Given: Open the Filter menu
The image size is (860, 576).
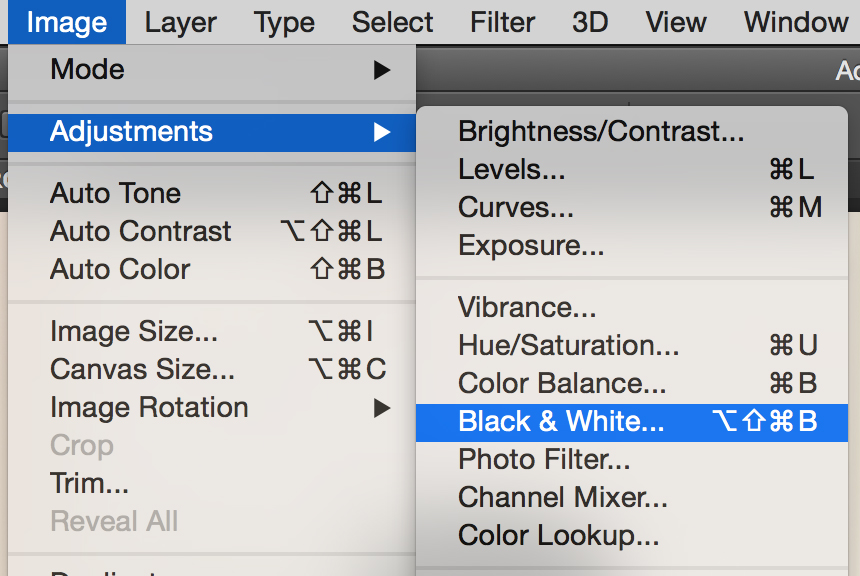Looking at the screenshot, I should pyautogui.click(x=502, y=22).
